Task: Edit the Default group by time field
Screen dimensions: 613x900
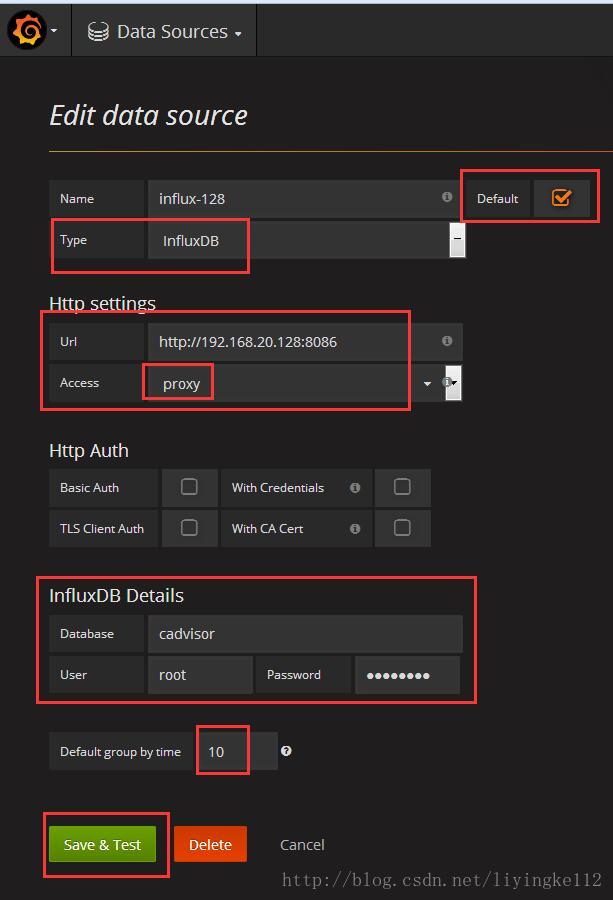Action: [236, 751]
